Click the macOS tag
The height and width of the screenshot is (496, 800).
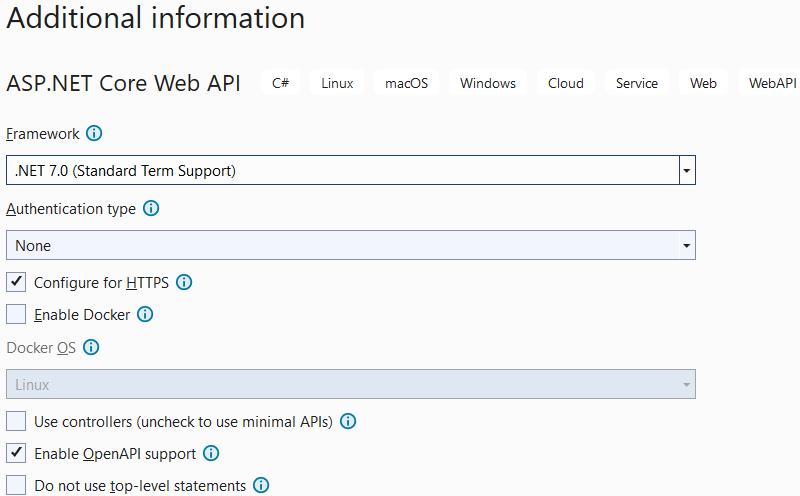click(x=407, y=83)
